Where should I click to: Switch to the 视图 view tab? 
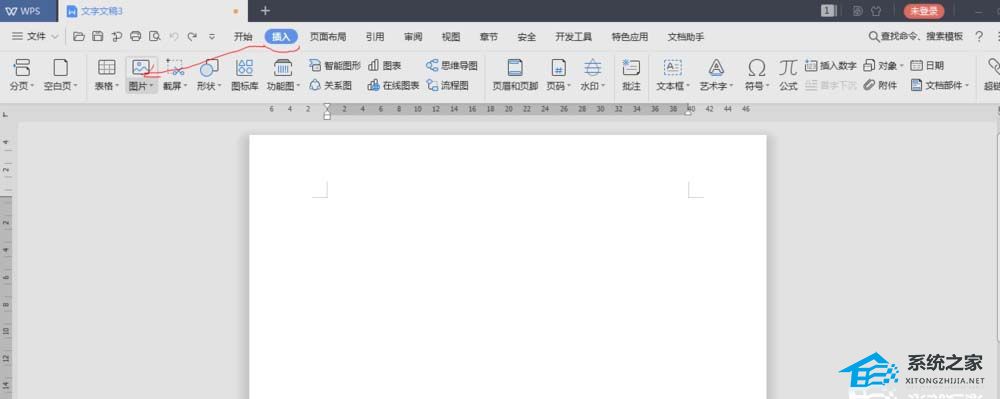click(x=451, y=37)
